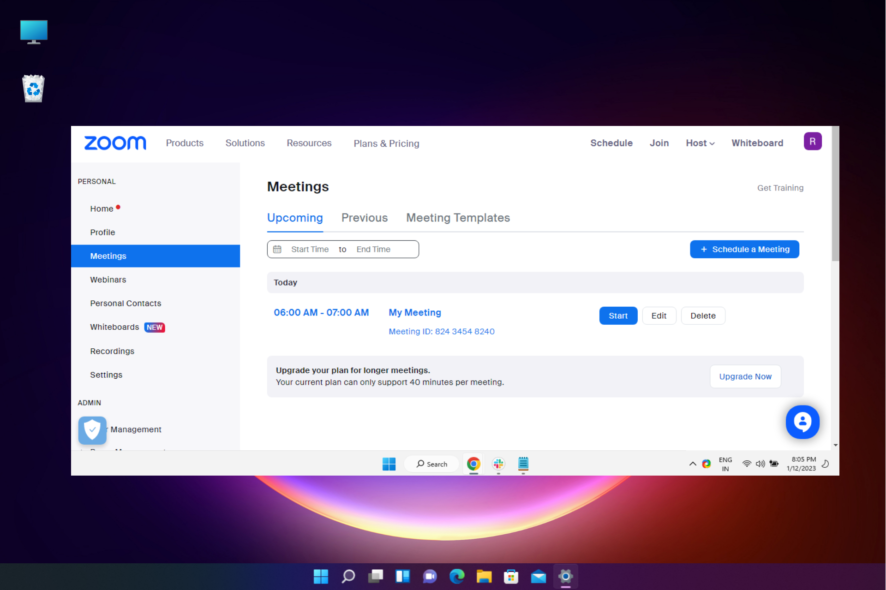
Task: Click the Schedule a Meeting button
Action: (745, 249)
